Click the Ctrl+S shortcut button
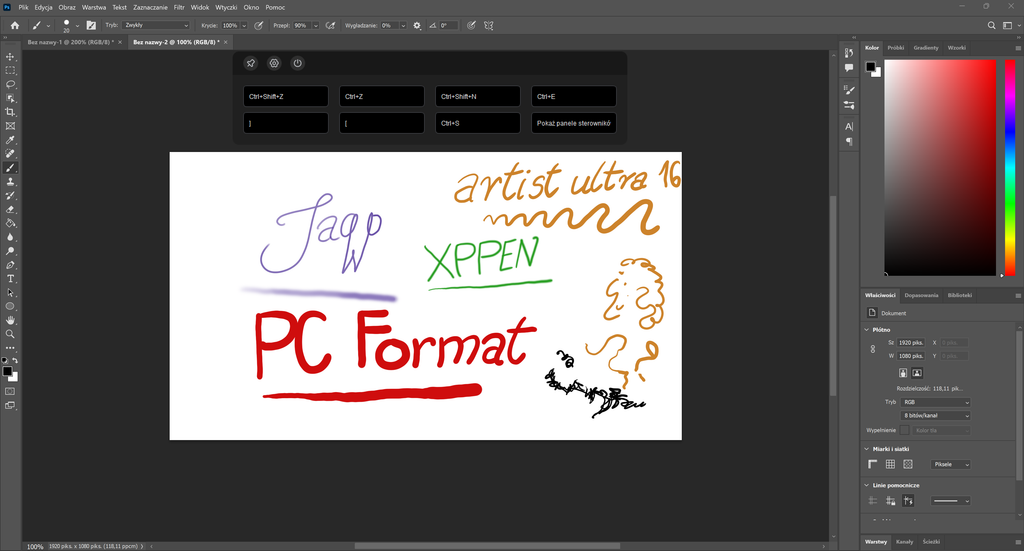The image size is (1024, 551). tap(478, 123)
